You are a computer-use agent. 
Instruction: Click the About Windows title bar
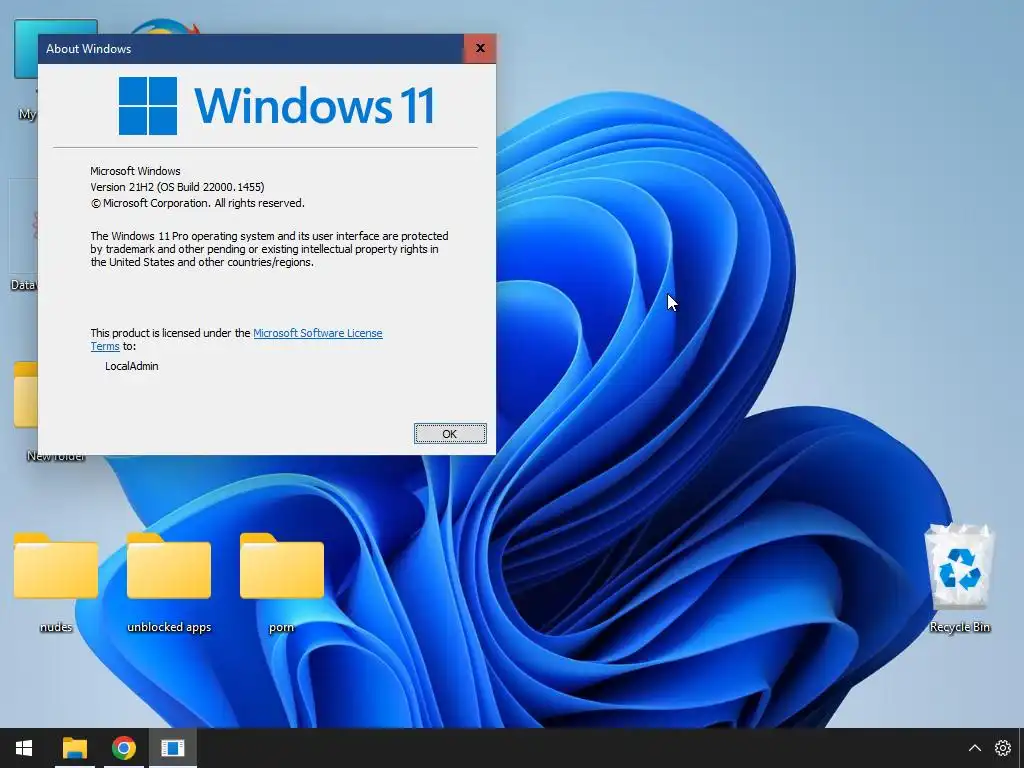(x=251, y=48)
